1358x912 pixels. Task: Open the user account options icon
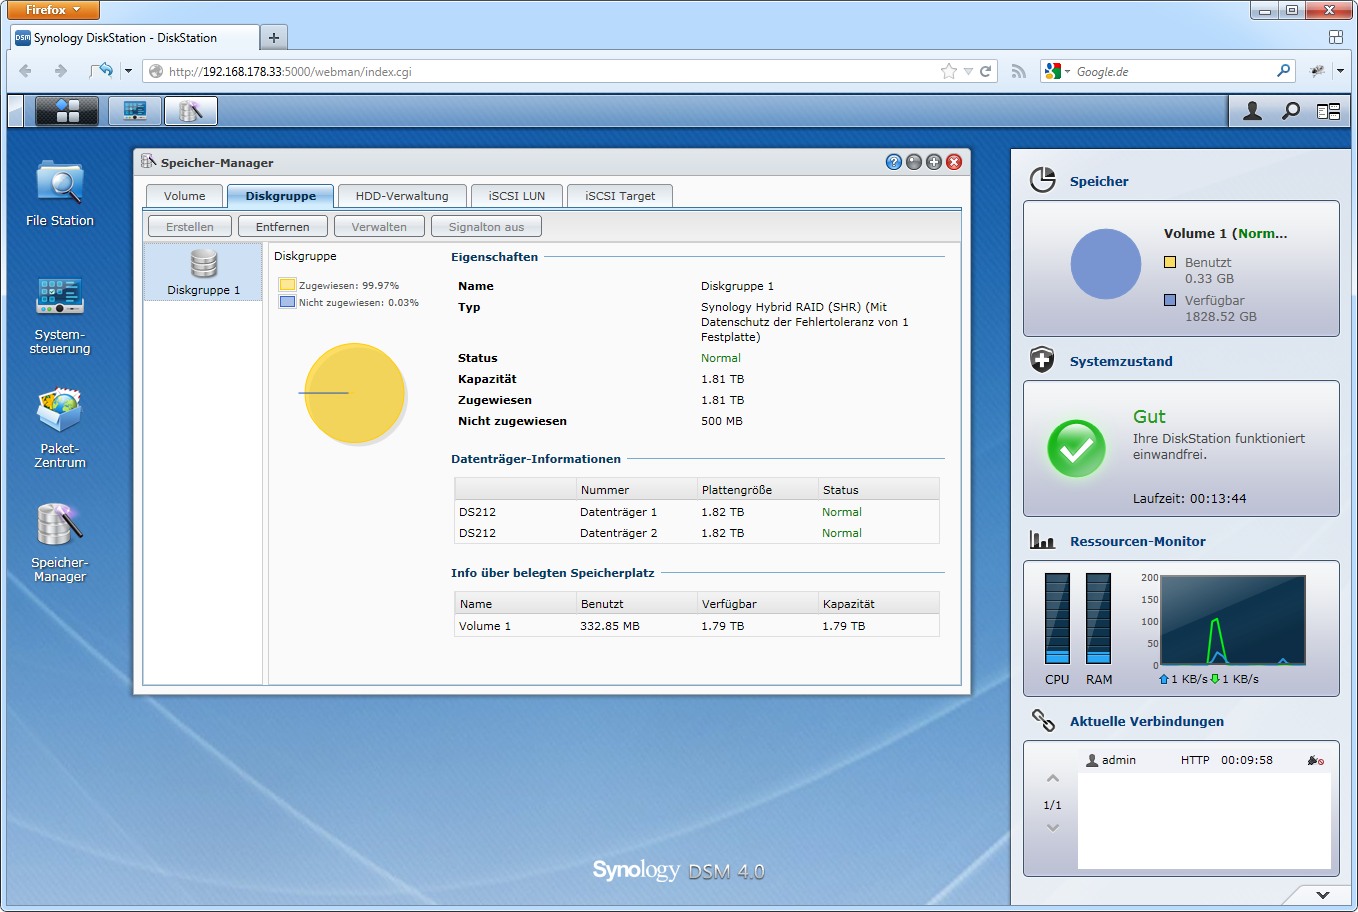[x=1252, y=111]
